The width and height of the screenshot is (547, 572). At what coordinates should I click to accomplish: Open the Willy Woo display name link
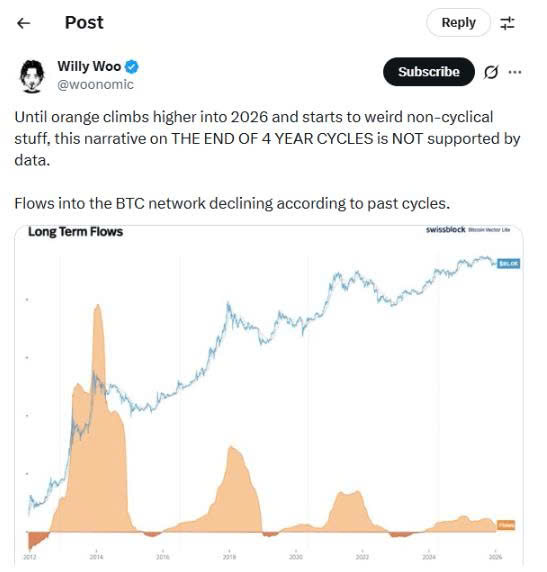(x=89, y=66)
